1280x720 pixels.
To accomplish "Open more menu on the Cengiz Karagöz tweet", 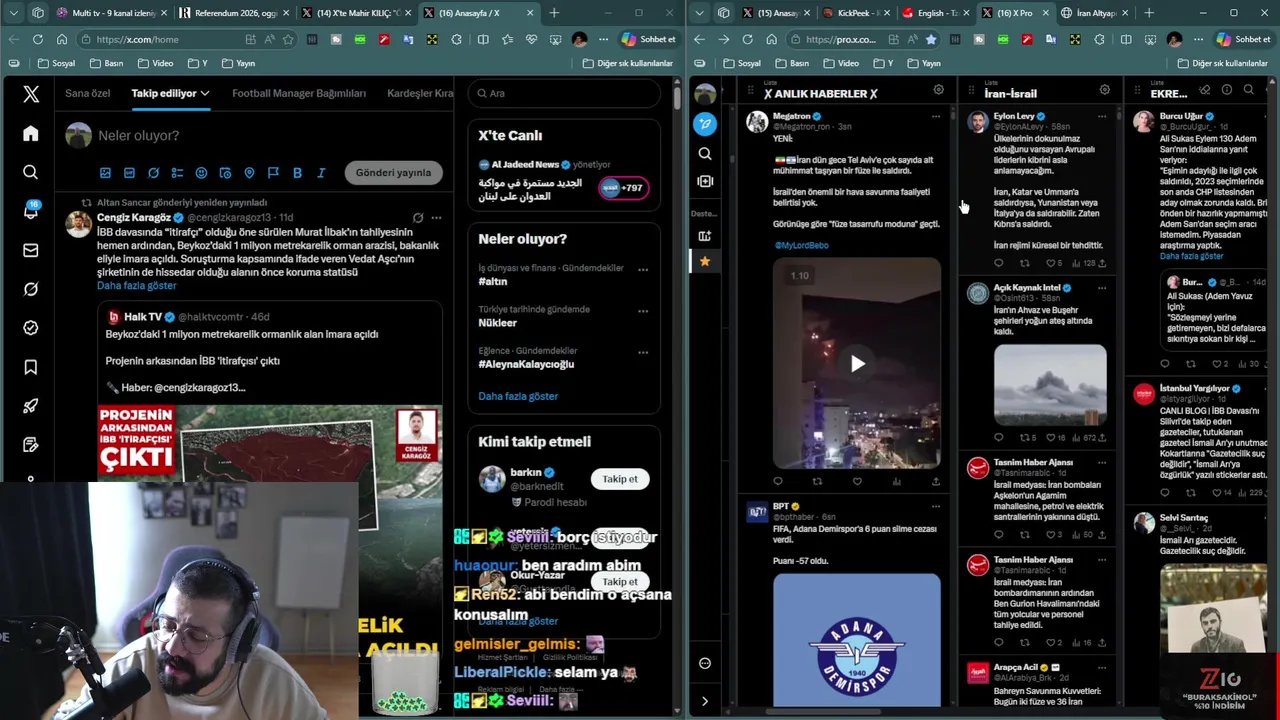I will [436, 217].
